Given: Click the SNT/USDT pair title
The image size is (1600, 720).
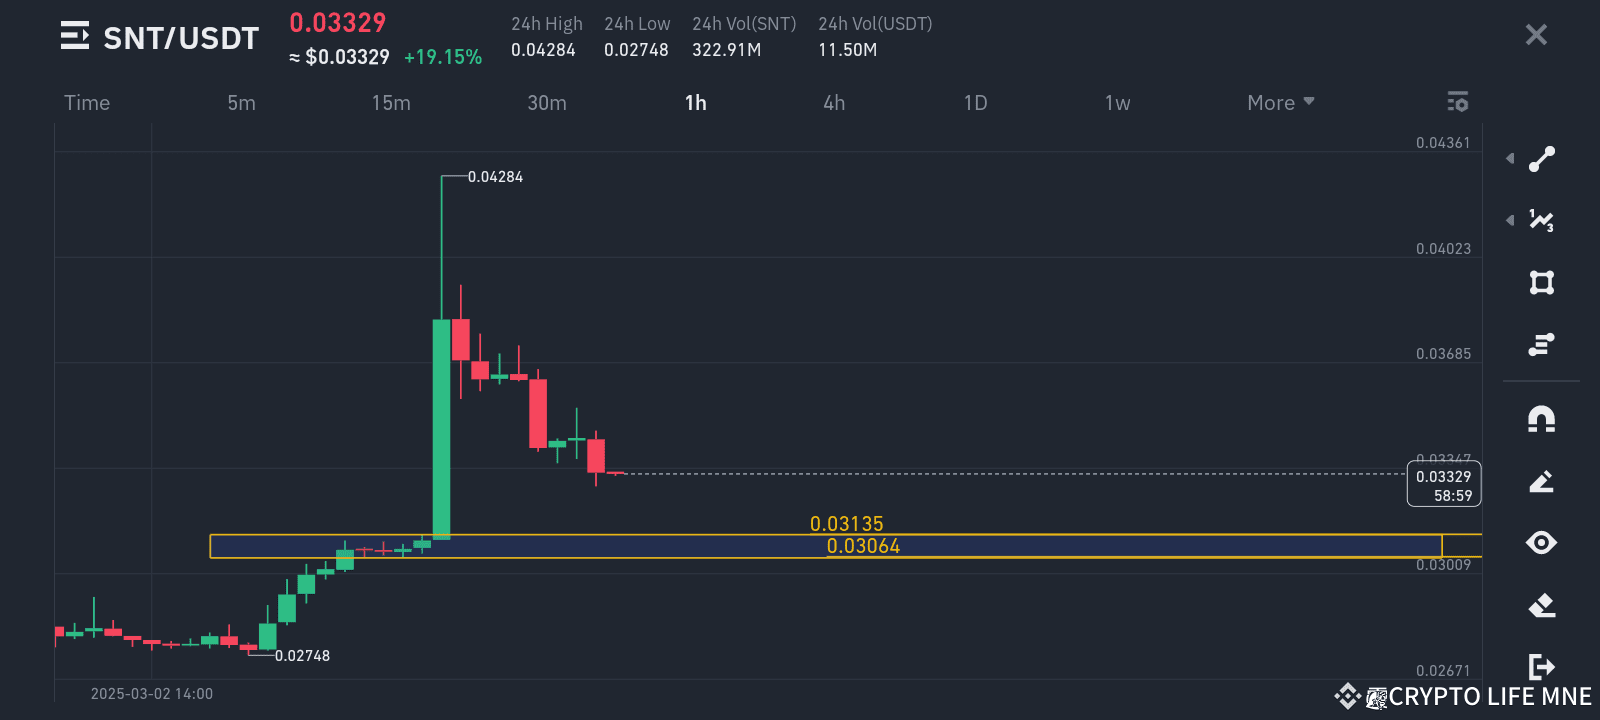Looking at the screenshot, I should click(181, 38).
